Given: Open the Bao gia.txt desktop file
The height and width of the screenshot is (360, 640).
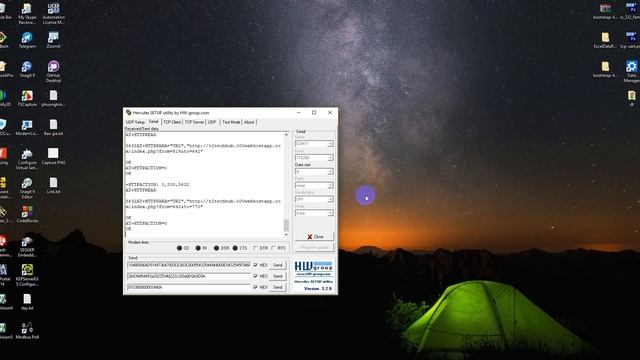Looking at the screenshot, I should click(x=53, y=127).
